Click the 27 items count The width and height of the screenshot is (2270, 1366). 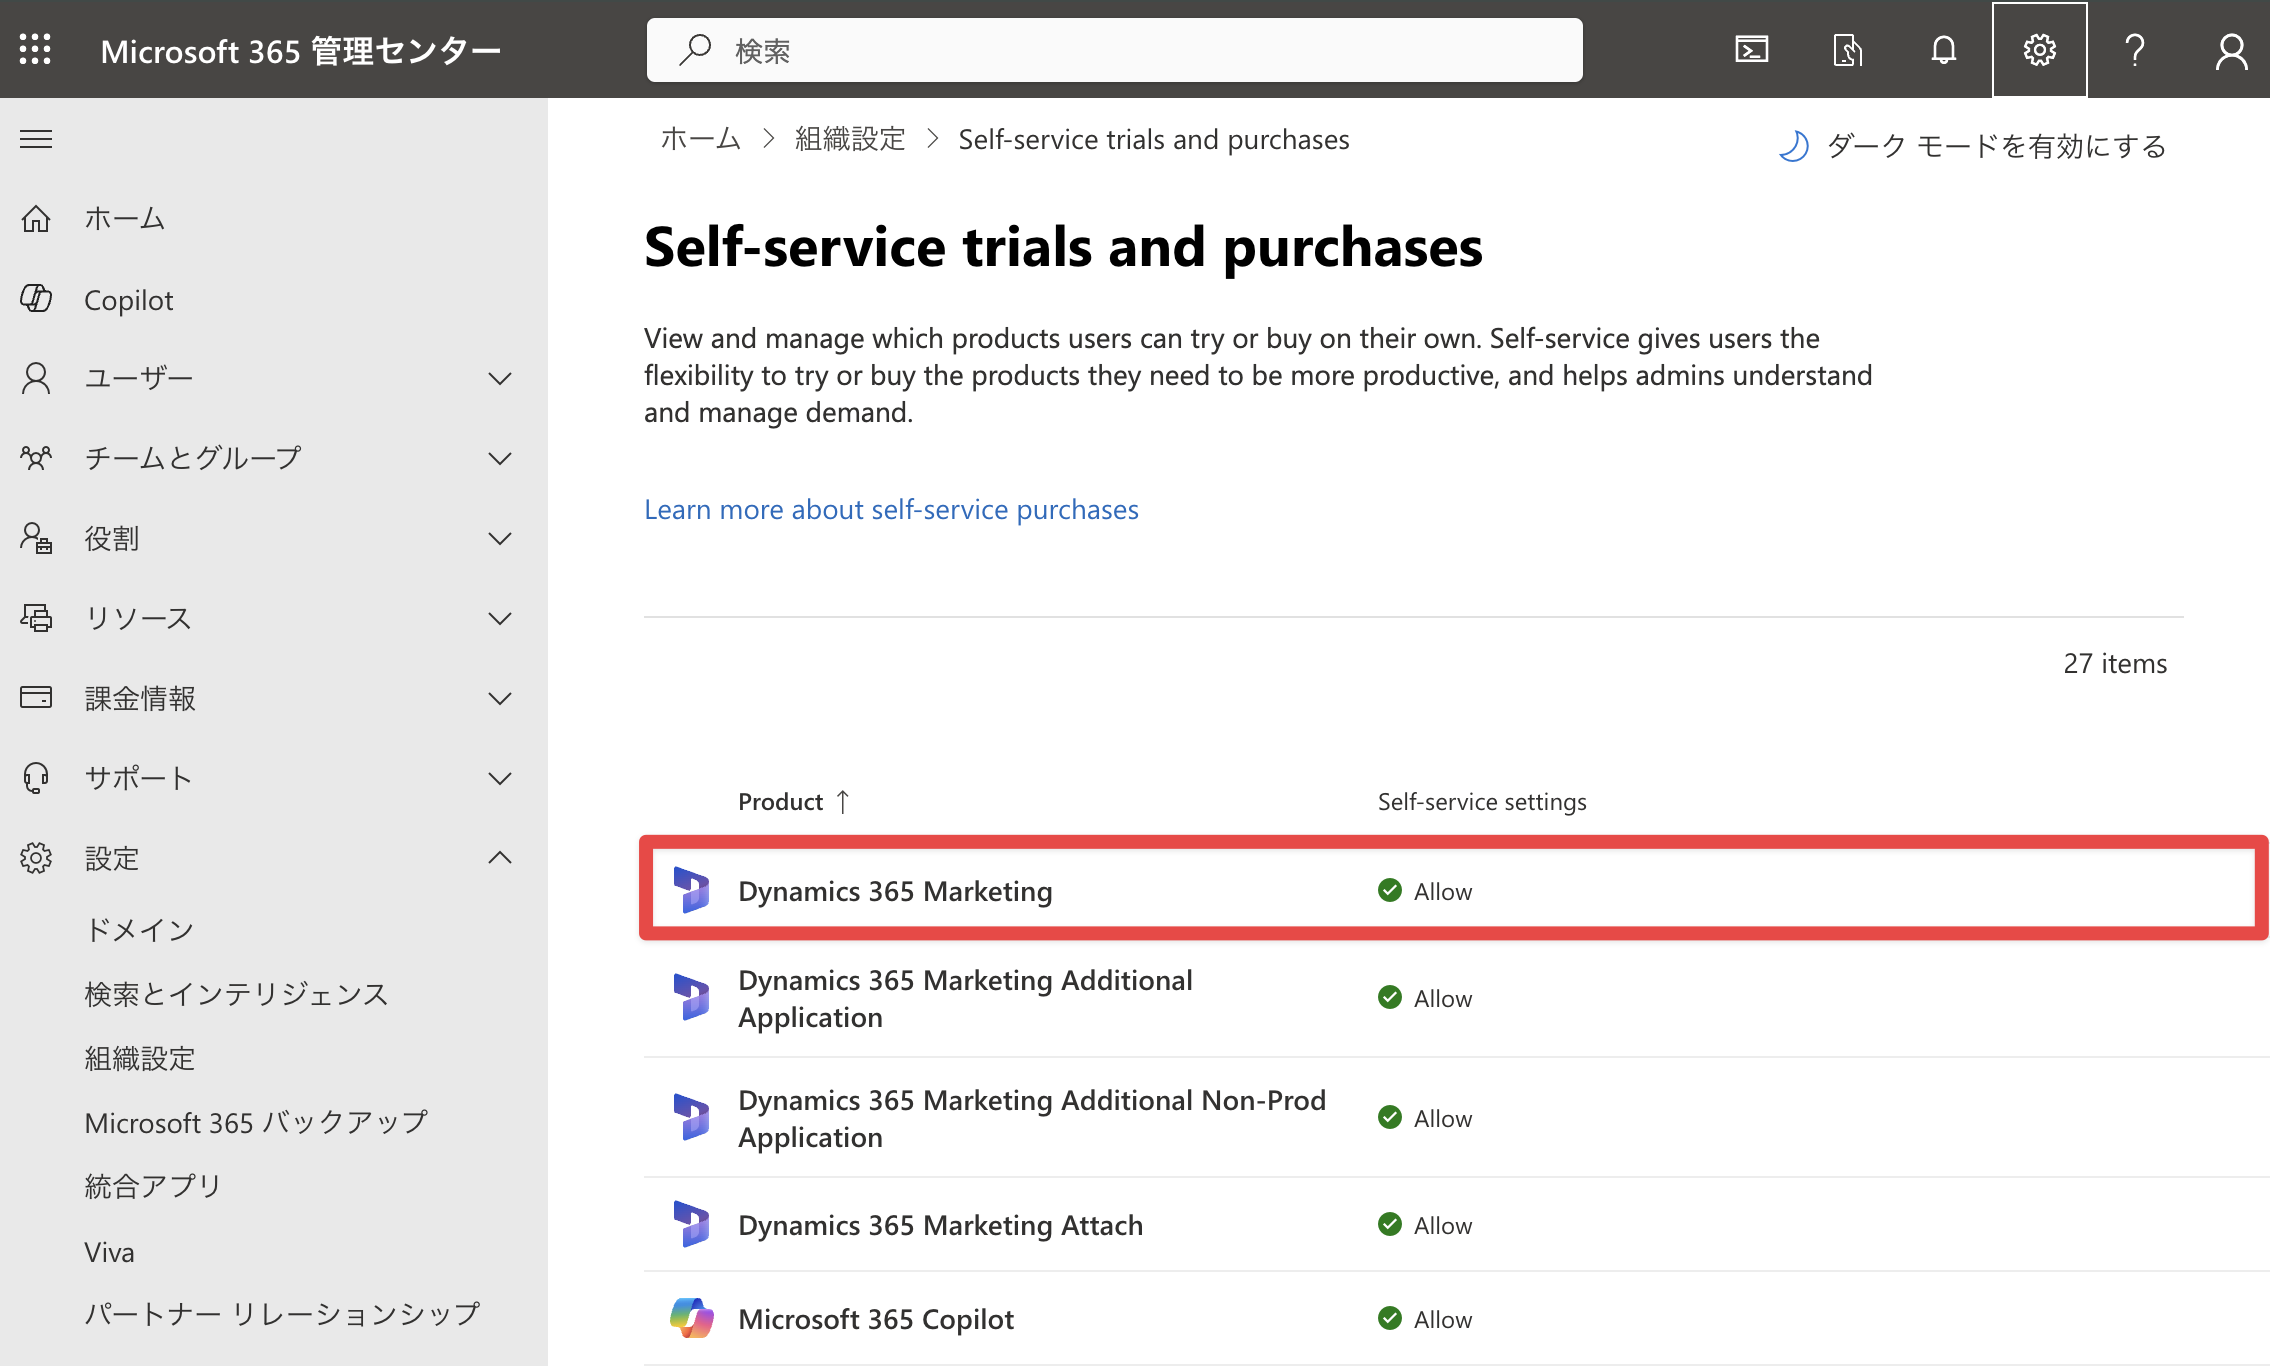[2115, 663]
